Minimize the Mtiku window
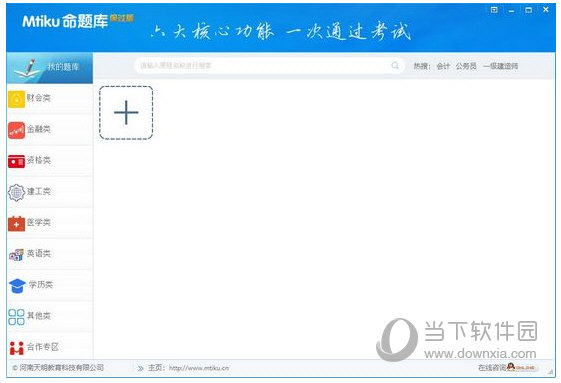 point(511,10)
